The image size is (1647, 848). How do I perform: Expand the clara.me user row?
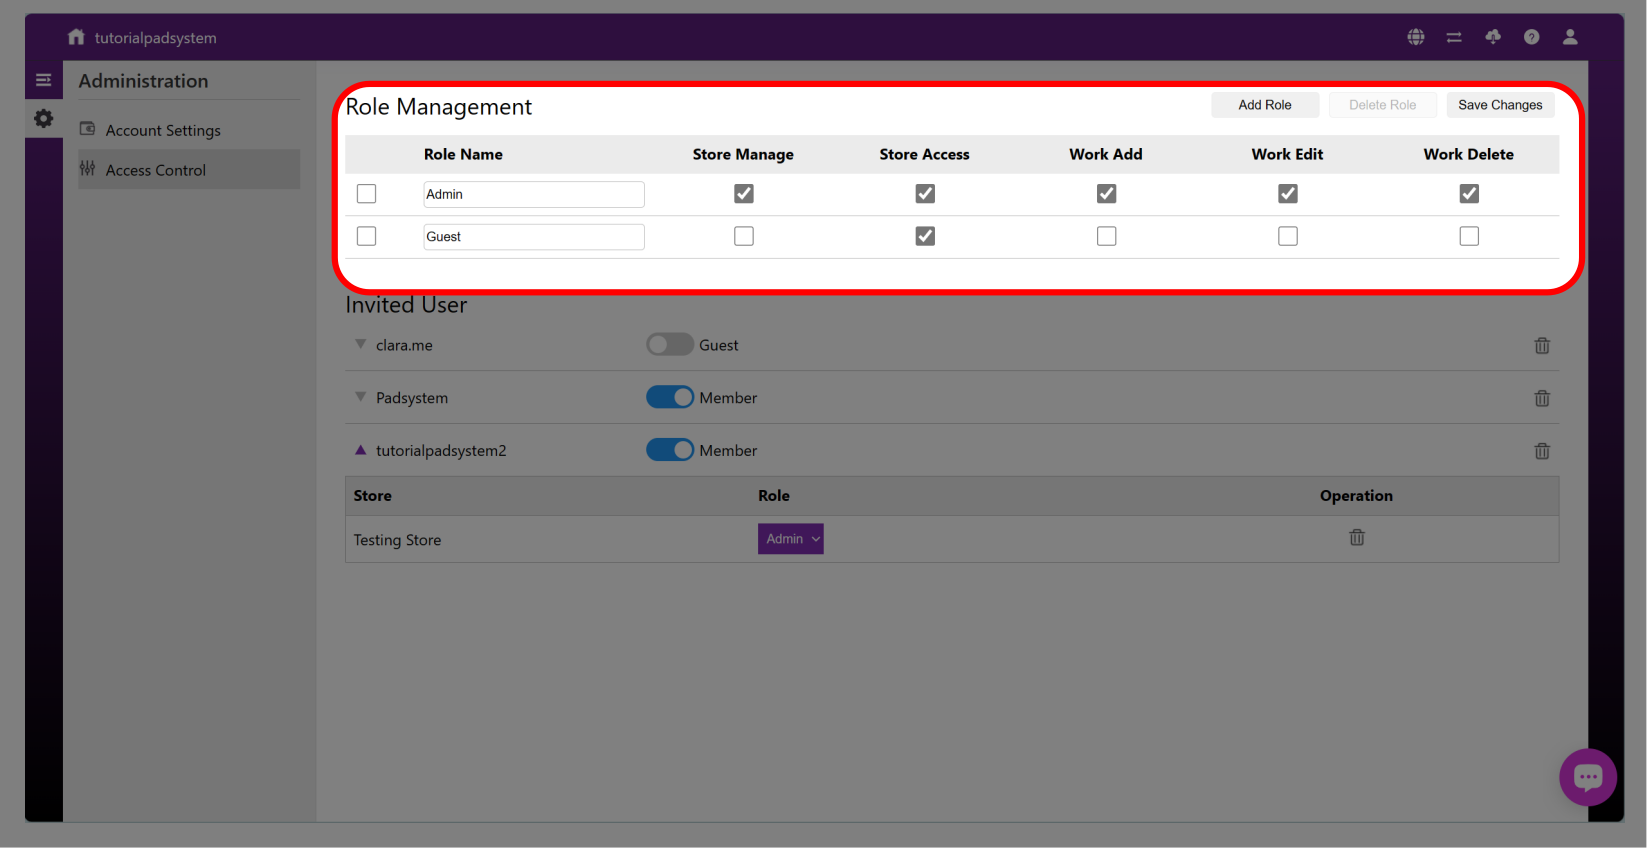(361, 344)
